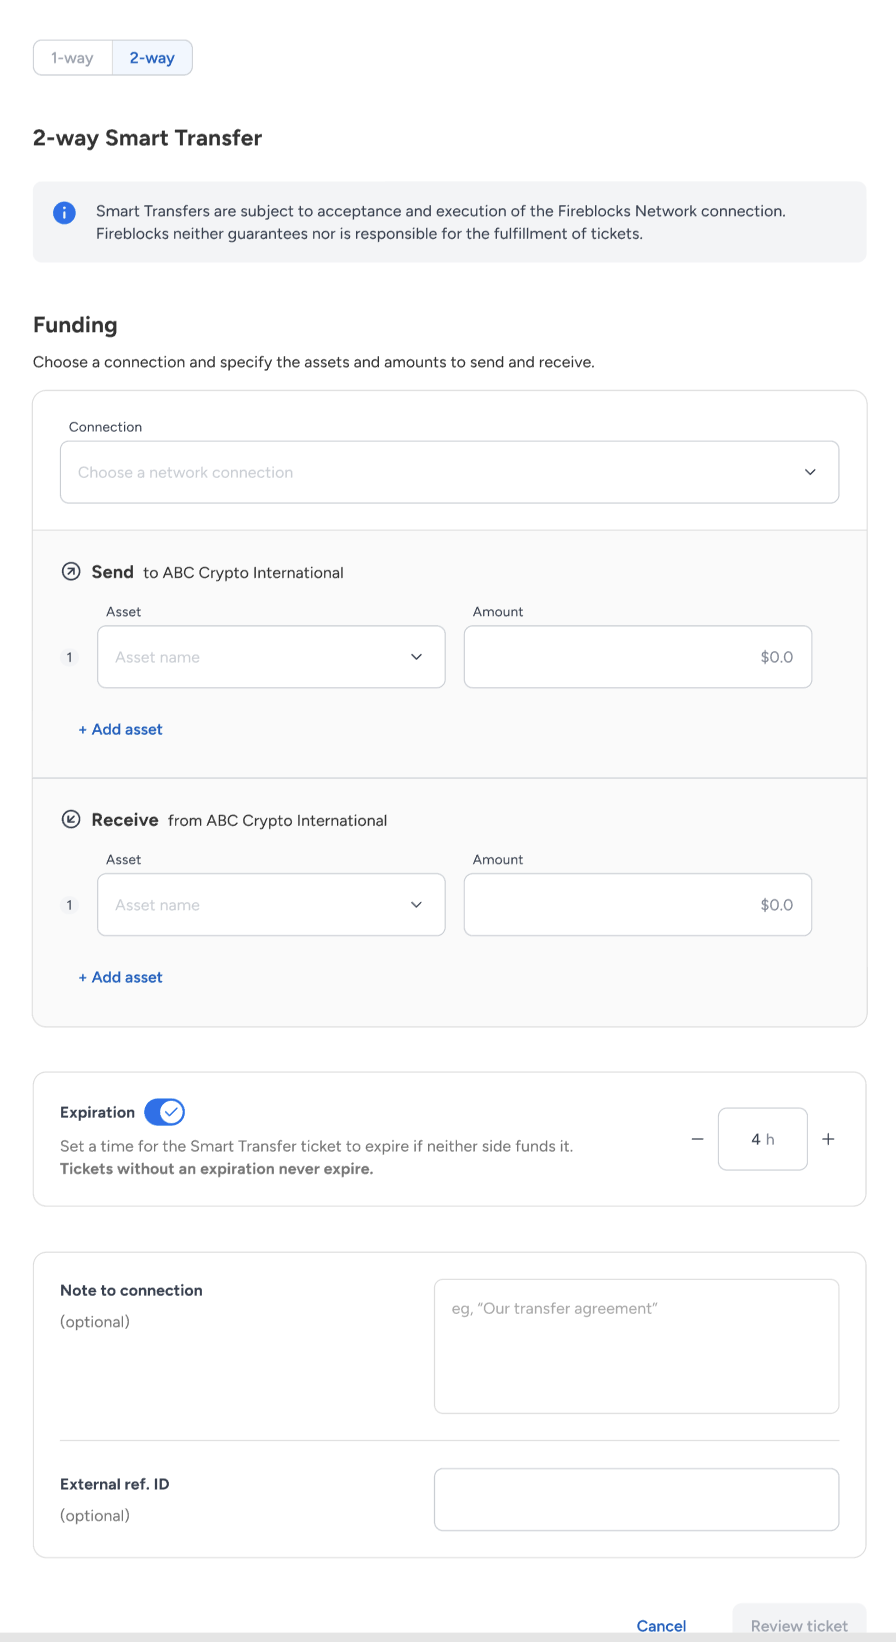Click the Receive asset row number badge
Image resolution: width=896 pixels, height=1642 pixels.
[69, 905]
